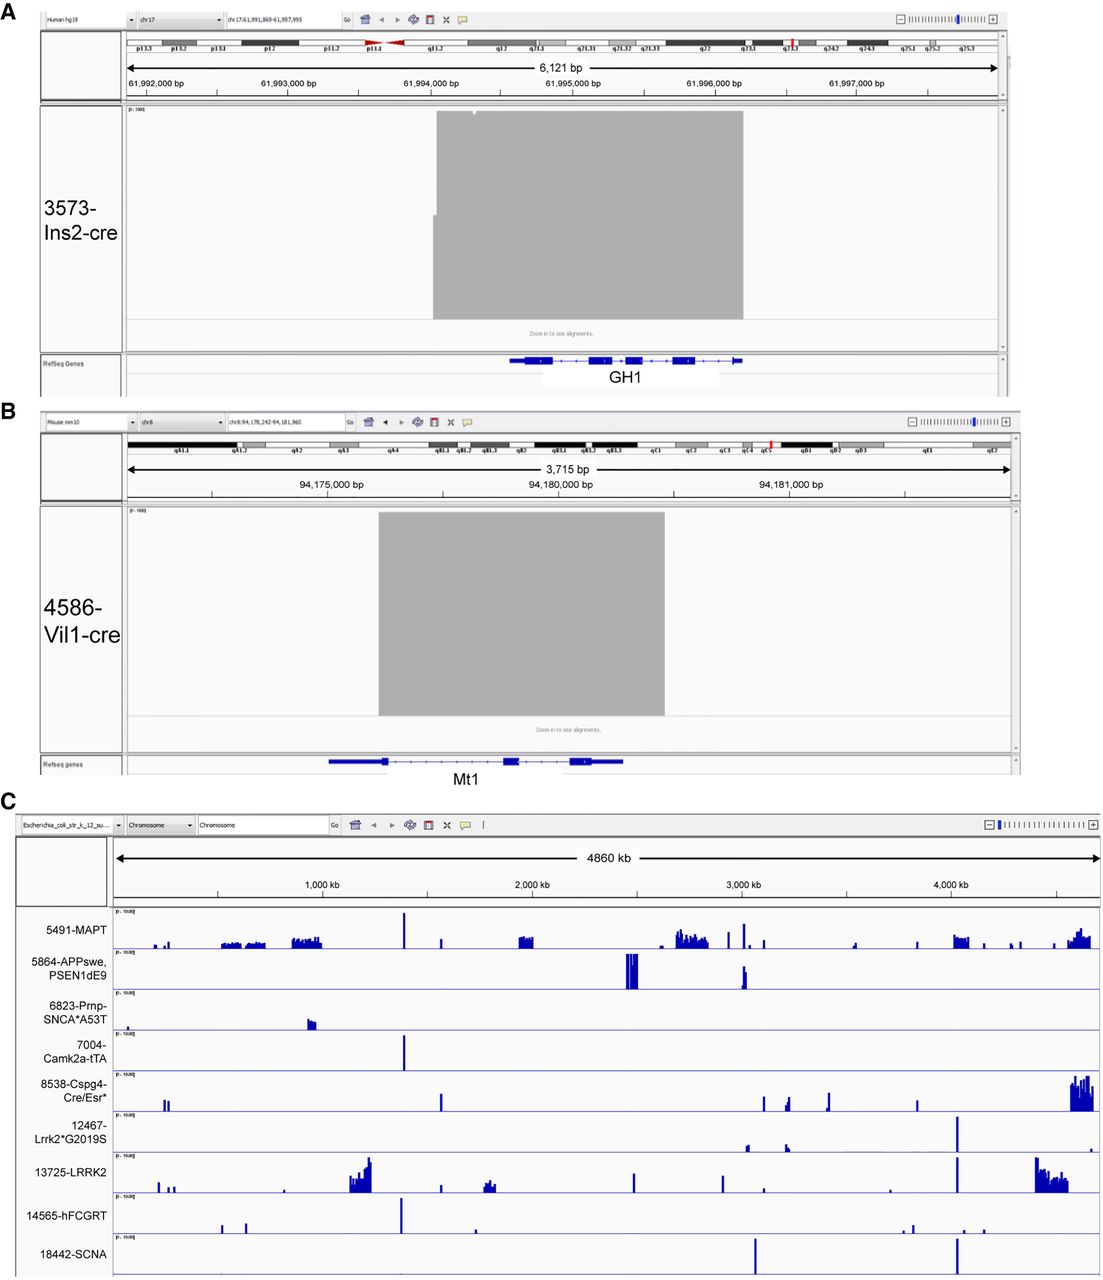Click the X clear icon in panel A toolbar
1103x1280 pixels.
pos(446,19)
